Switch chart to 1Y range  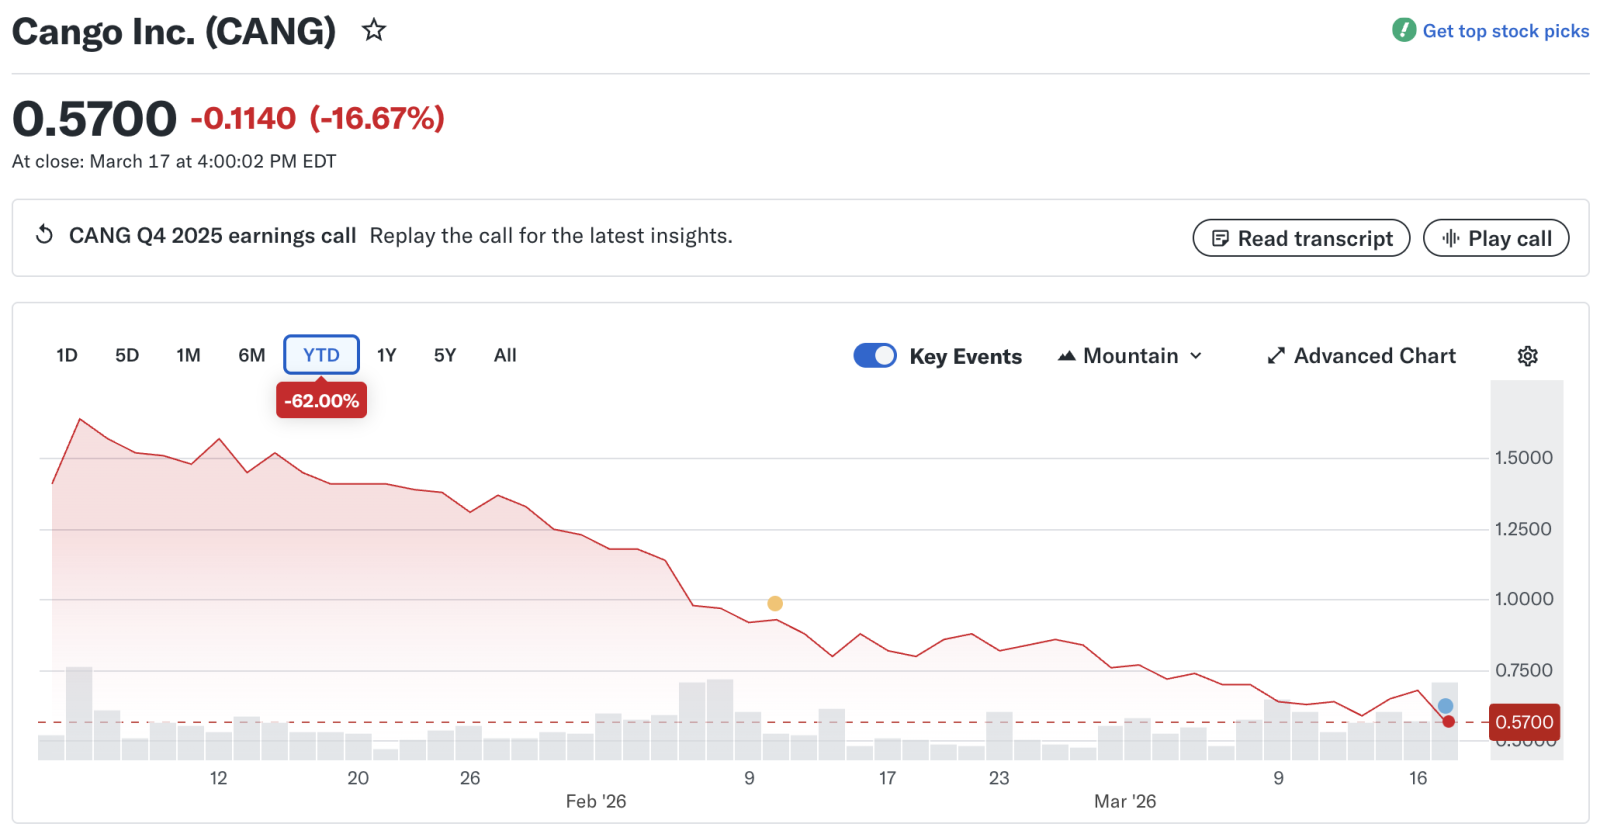(387, 355)
